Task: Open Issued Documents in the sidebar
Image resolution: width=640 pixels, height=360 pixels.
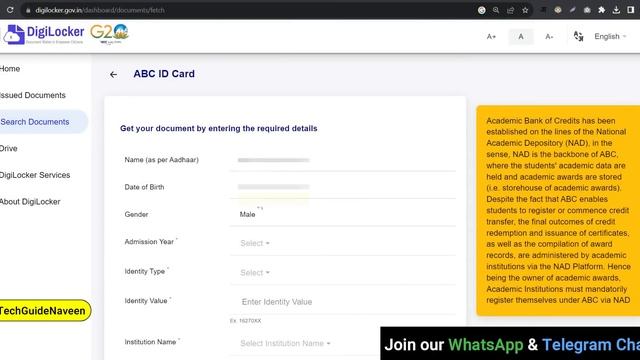Action: click(33, 95)
